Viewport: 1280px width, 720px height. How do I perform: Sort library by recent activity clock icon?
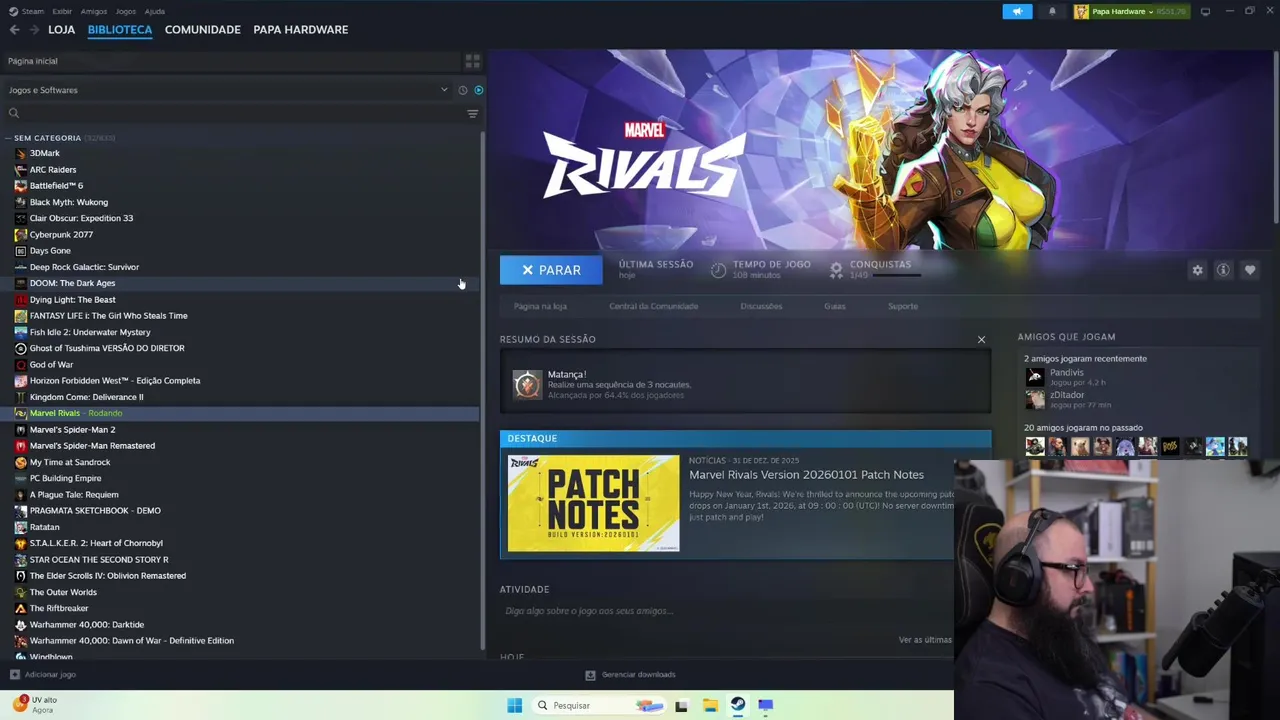click(462, 90)
